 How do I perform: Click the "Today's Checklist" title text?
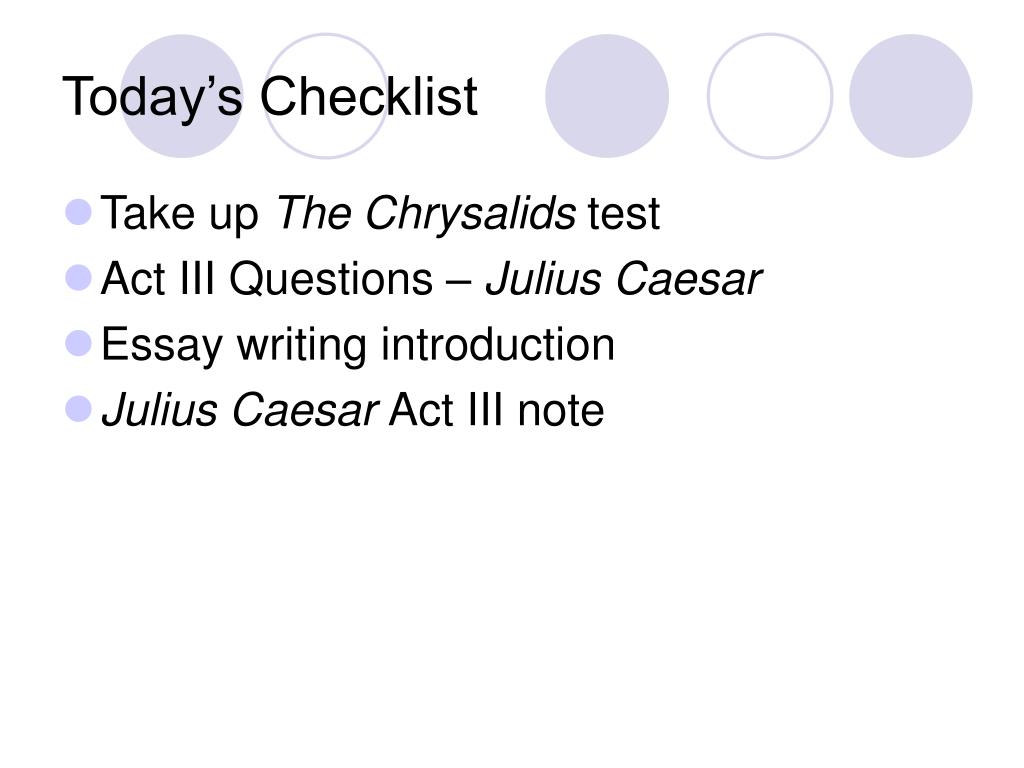click(270, 97)
